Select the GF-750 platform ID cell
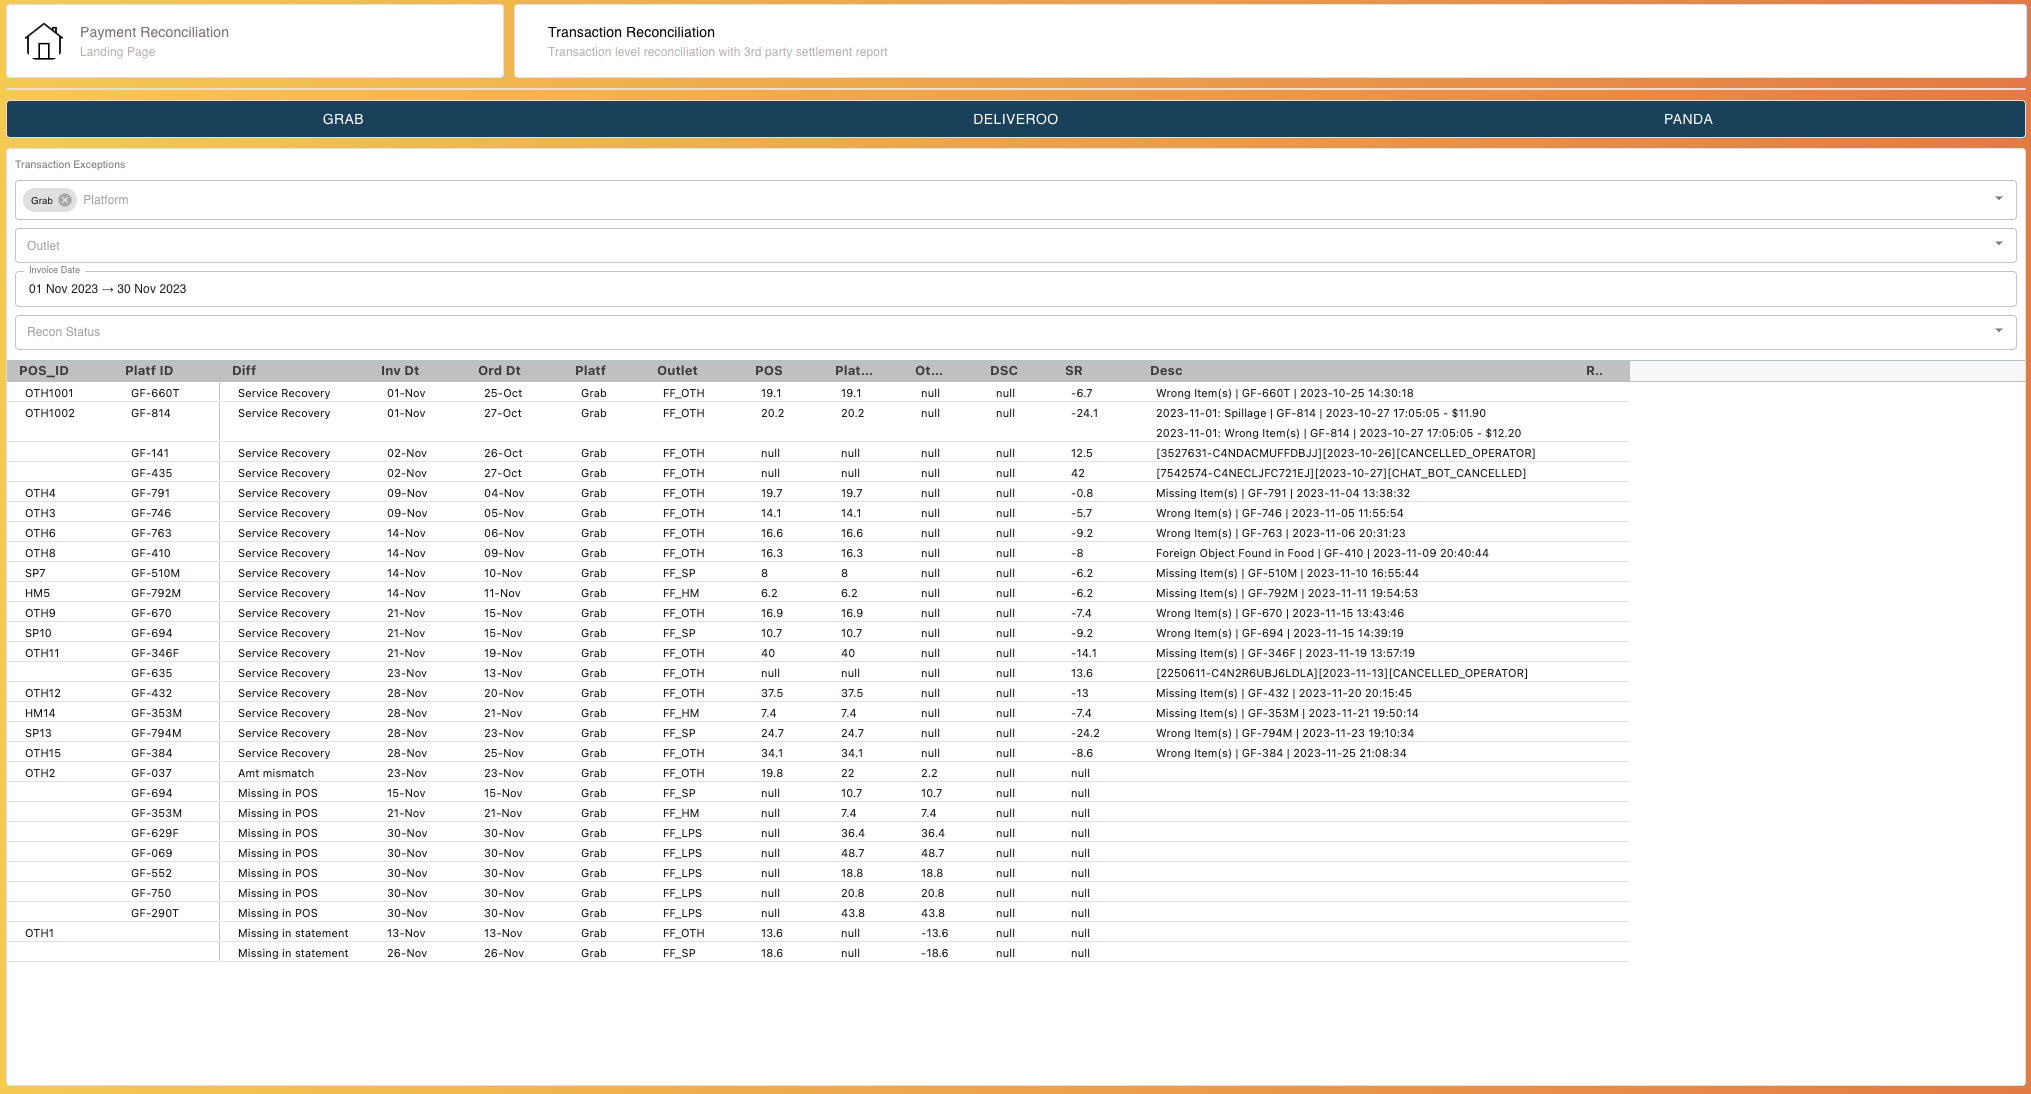The height and width of the screenshot is (1094, 2031). click(x=151, y=893)
